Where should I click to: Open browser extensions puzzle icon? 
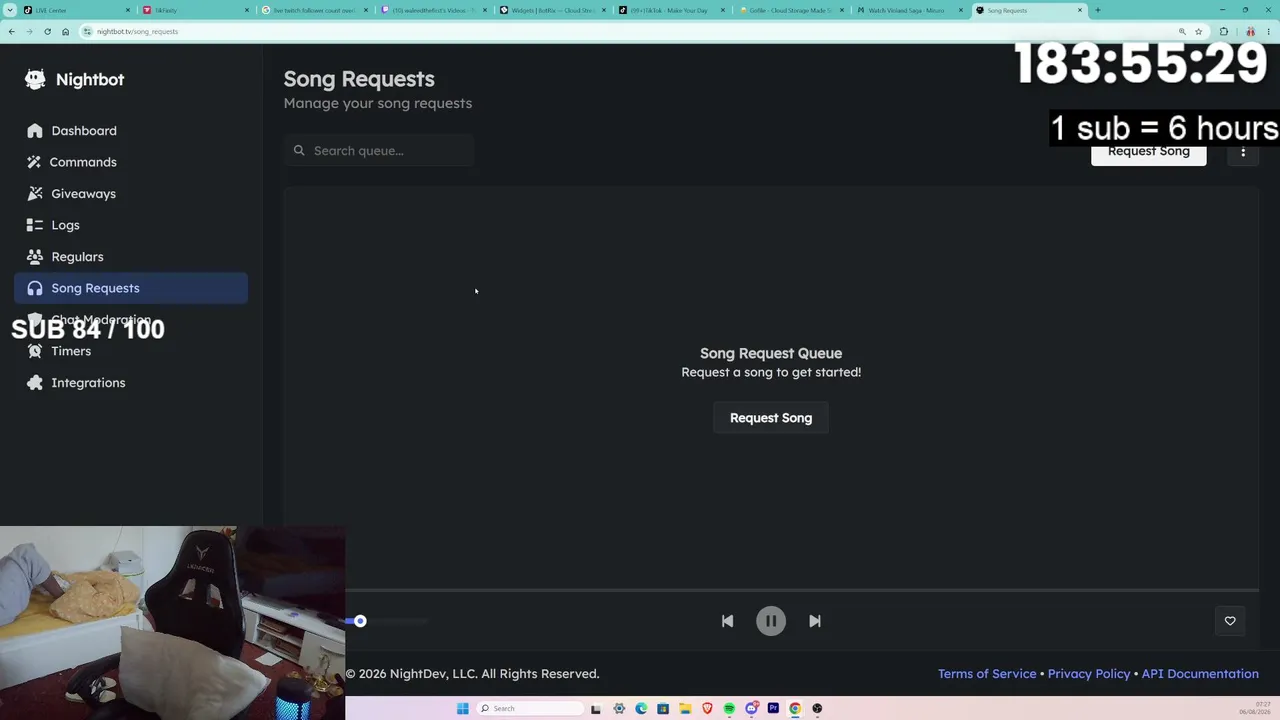[x=1223, y=31]
